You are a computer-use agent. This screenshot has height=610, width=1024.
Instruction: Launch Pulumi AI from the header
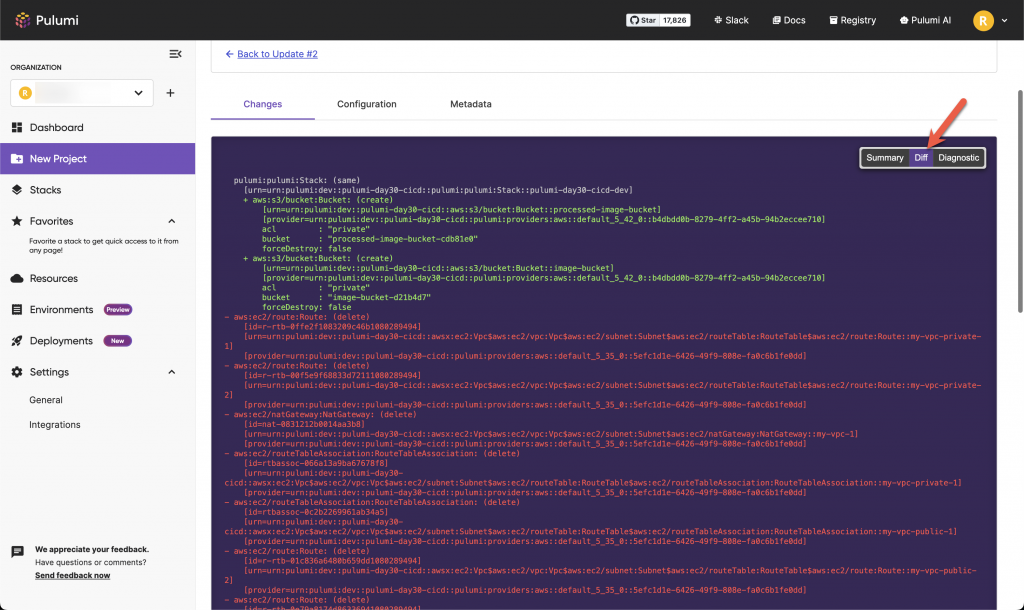pos(925,20)
